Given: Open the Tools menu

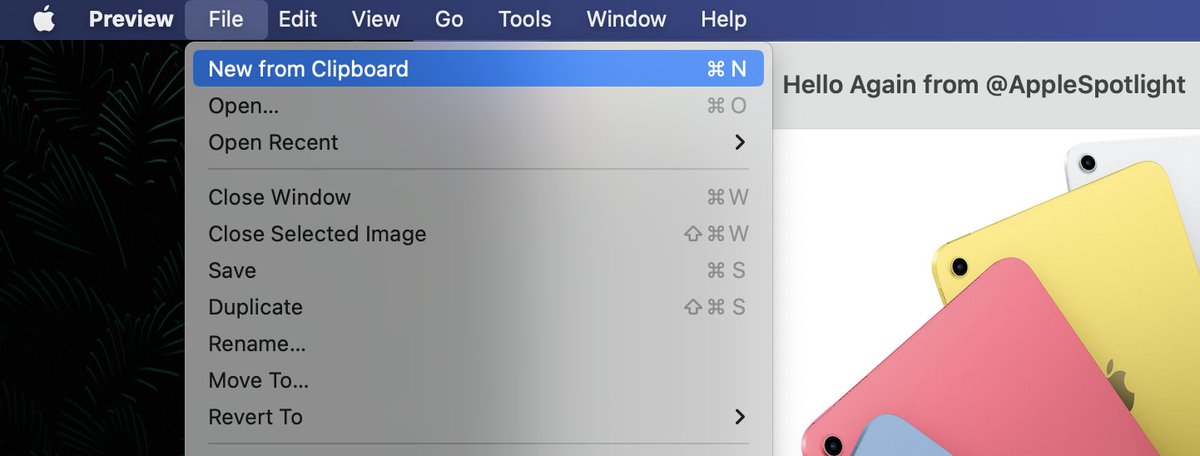Looking at the screenshot, I should (525, 19).
